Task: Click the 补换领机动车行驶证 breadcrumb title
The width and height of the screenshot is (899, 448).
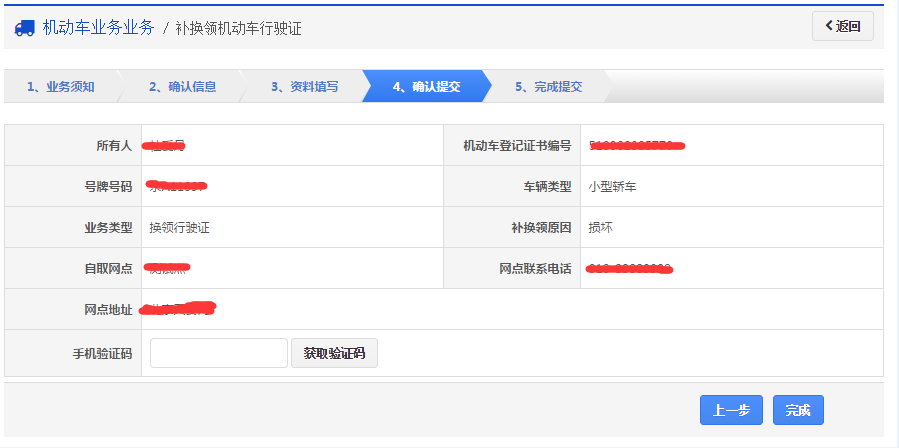Action: 238,28
